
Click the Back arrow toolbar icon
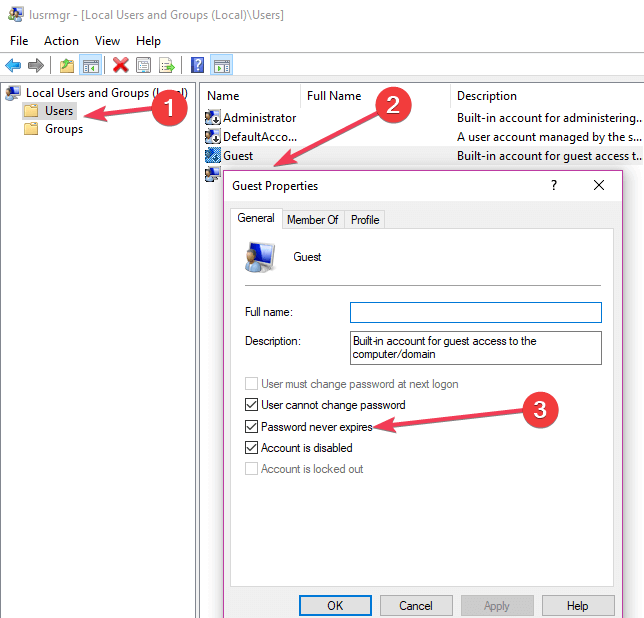pos(13,65)
